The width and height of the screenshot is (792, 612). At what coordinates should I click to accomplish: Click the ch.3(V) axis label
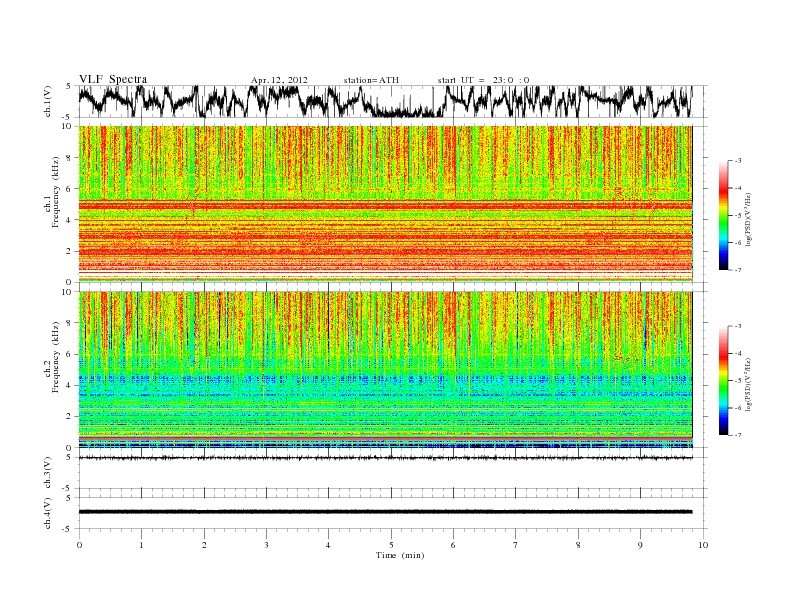(x=47, y=473)
